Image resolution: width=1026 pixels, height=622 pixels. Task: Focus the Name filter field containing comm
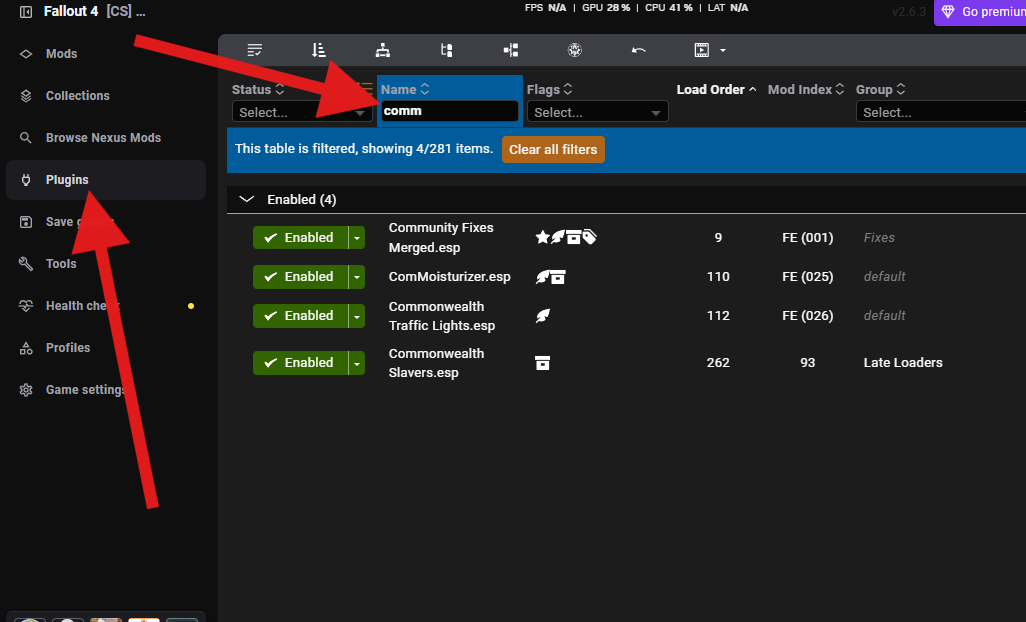tap(450, 111)
